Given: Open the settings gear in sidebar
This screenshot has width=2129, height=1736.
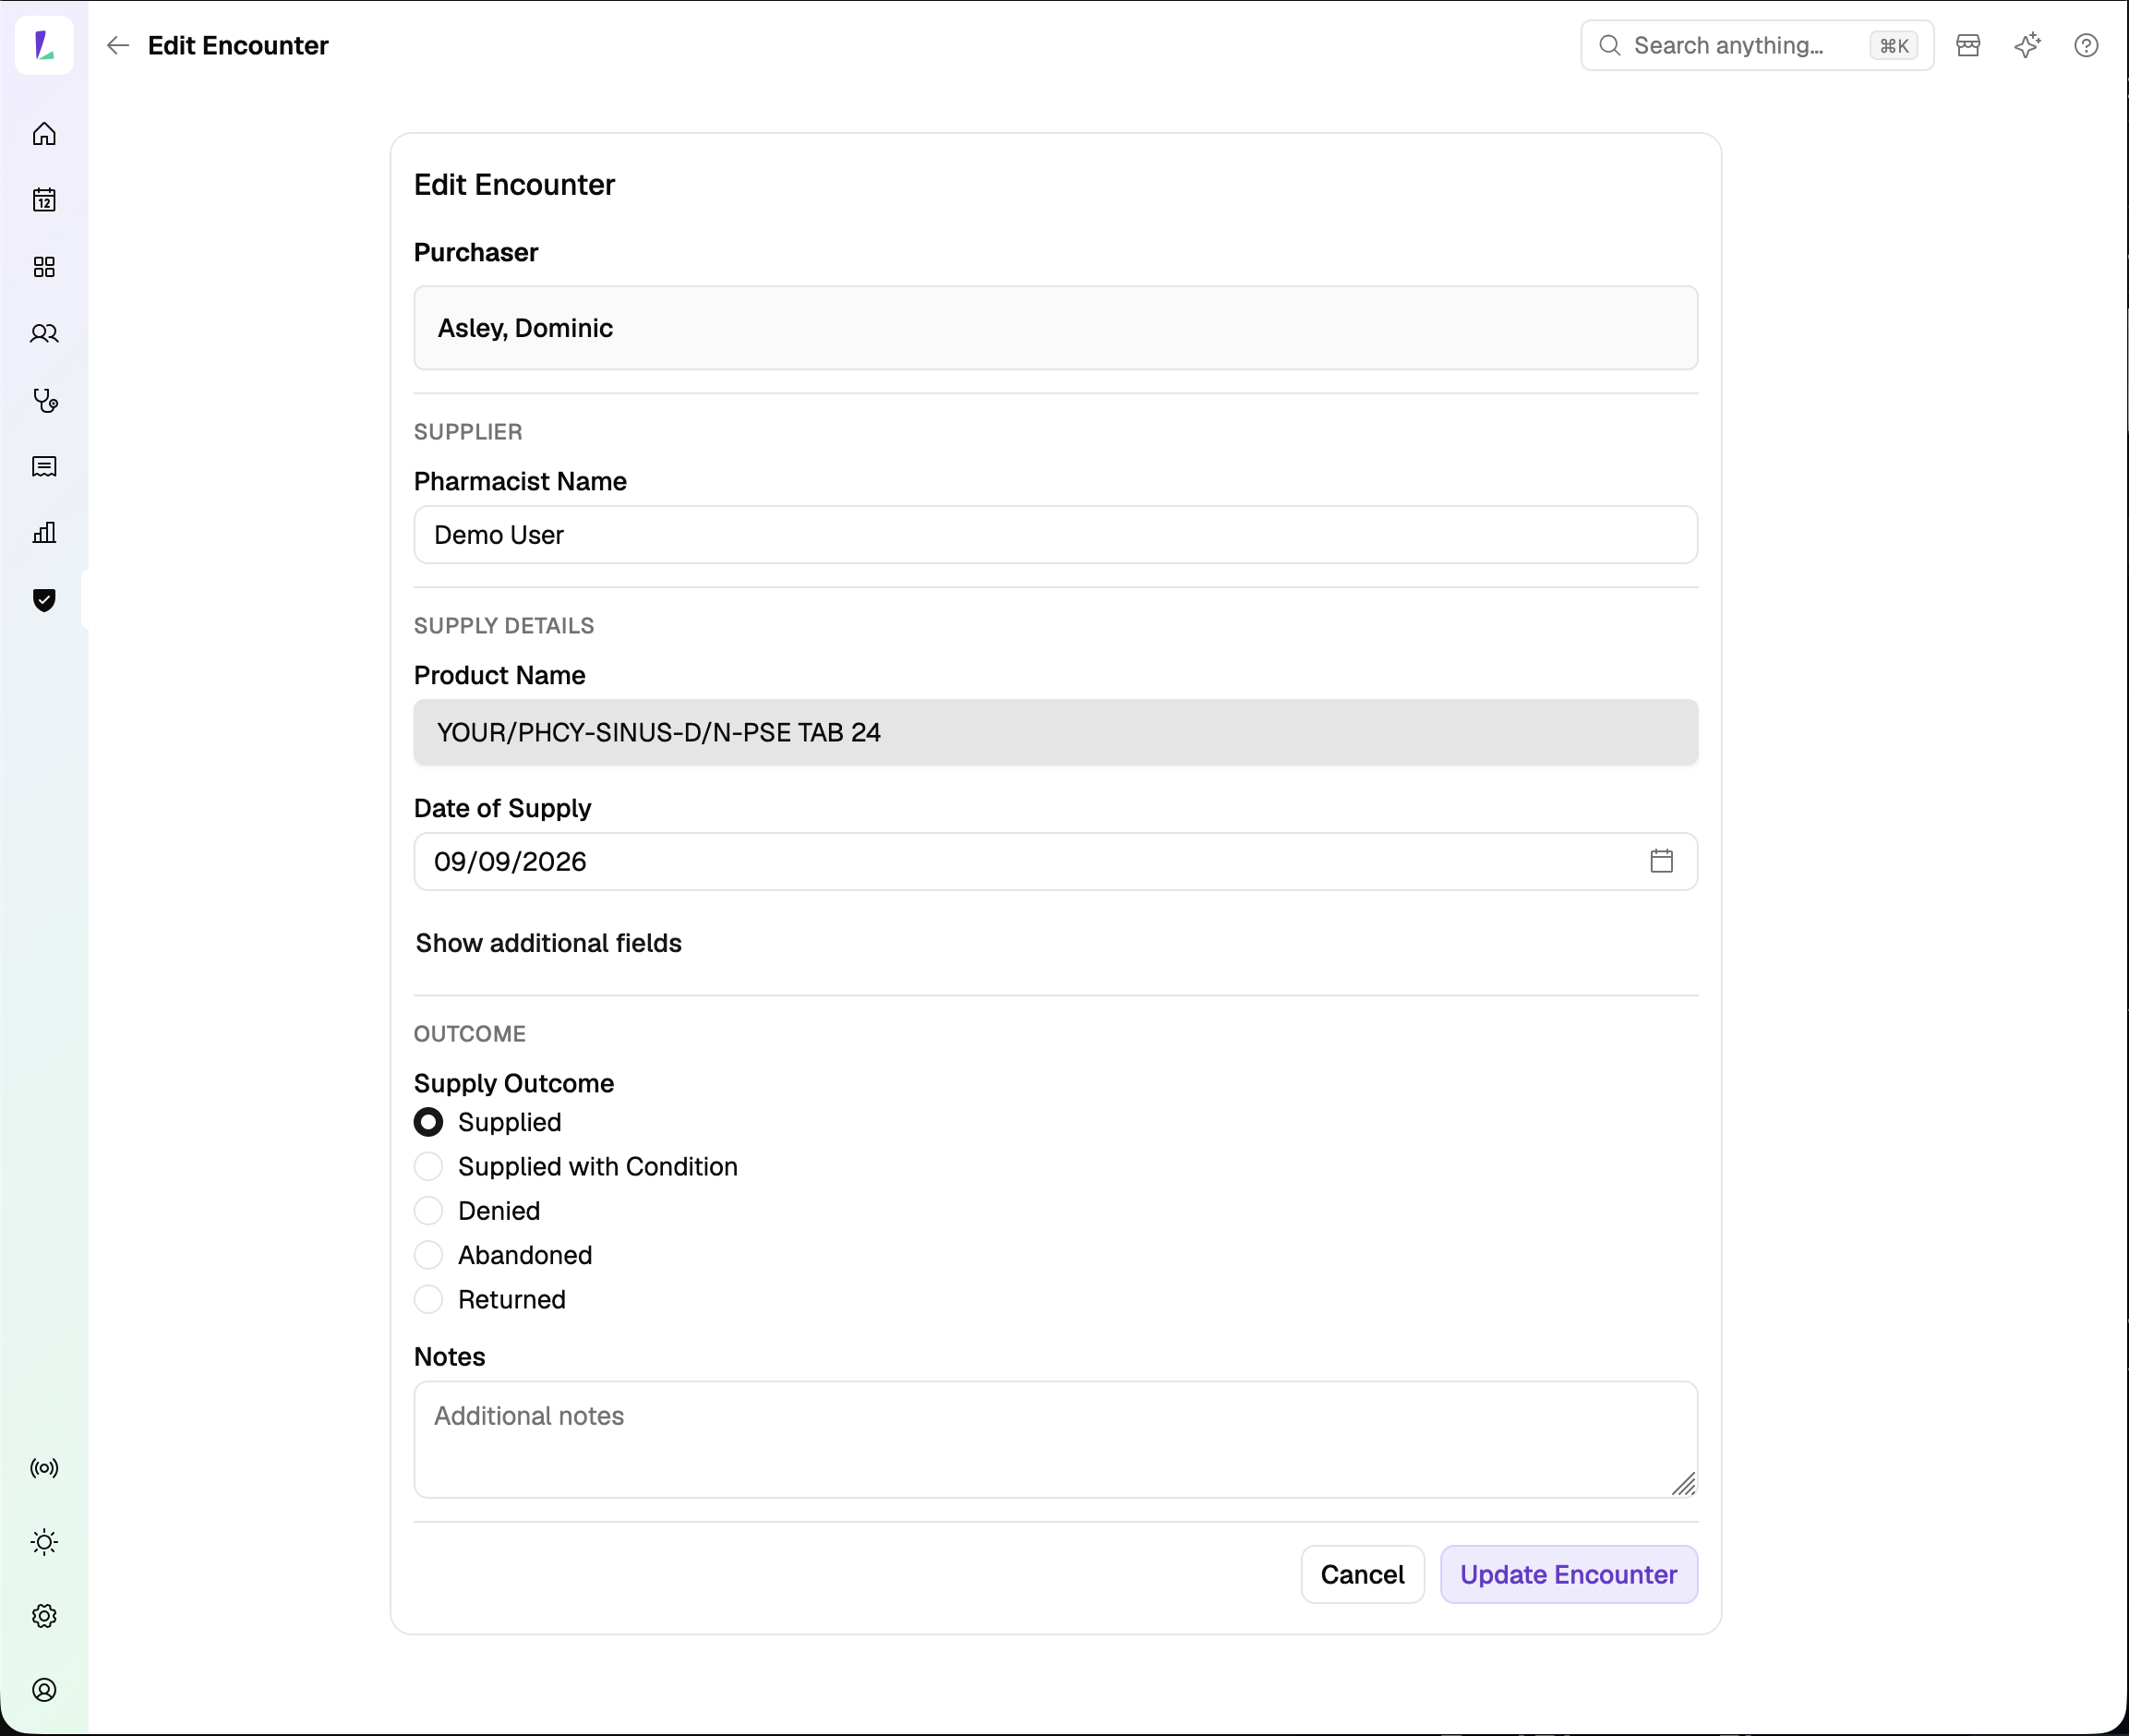Looking at the screenshot, I should 44,1616.
